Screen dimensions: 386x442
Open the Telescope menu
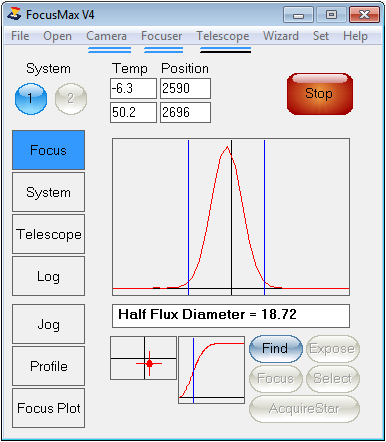point(223,36)
